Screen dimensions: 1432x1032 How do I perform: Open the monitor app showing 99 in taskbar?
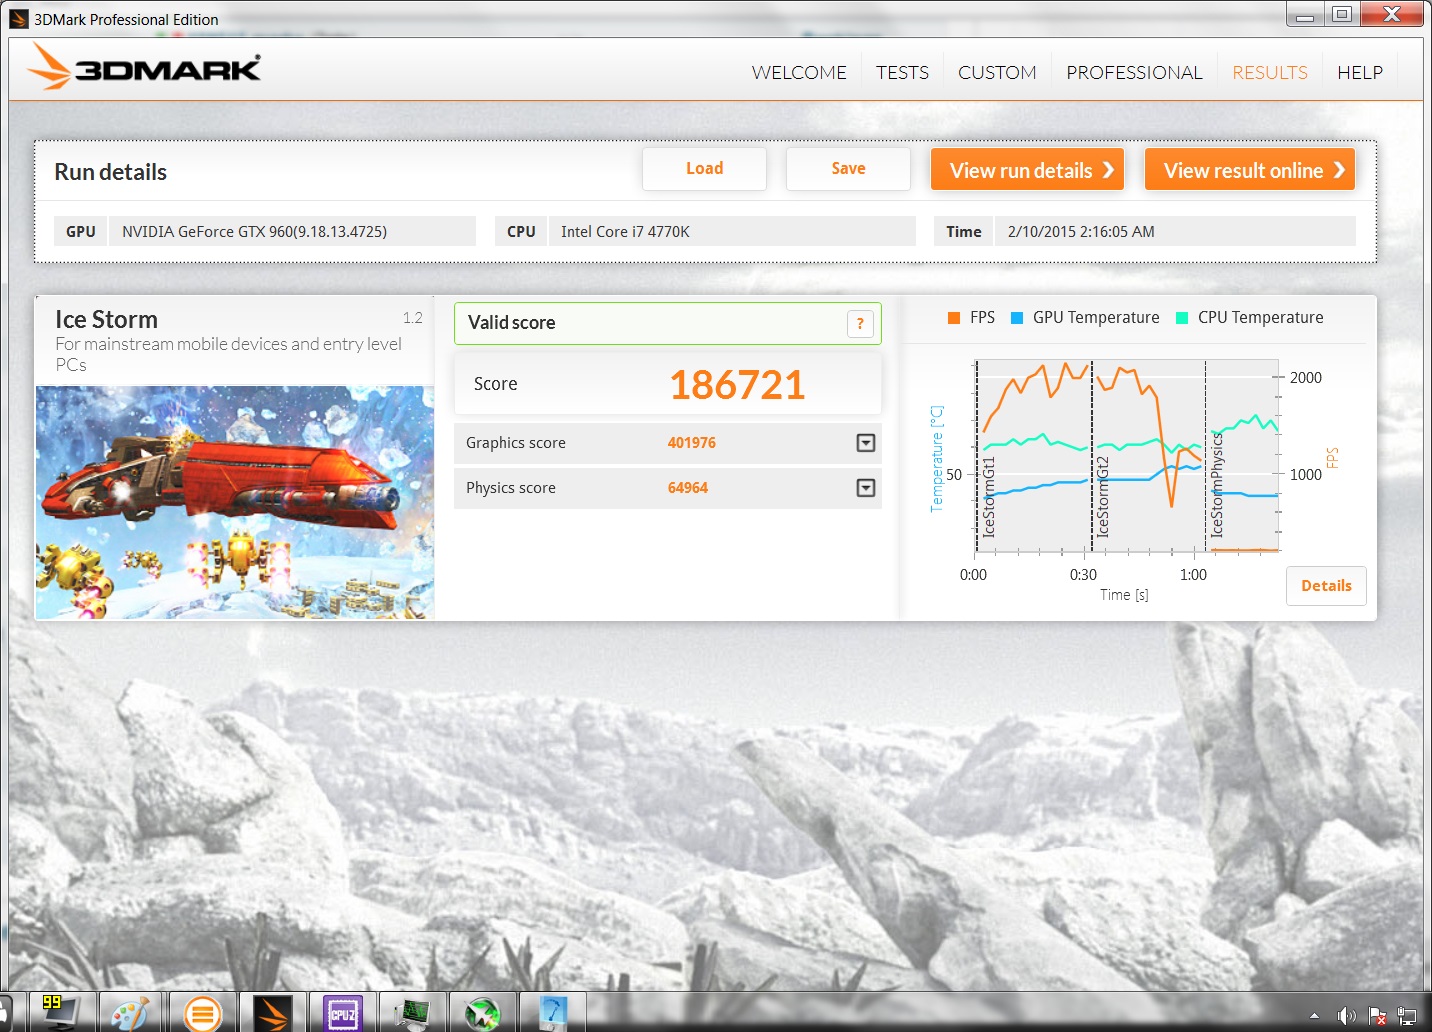click(x=62, y=1012)
